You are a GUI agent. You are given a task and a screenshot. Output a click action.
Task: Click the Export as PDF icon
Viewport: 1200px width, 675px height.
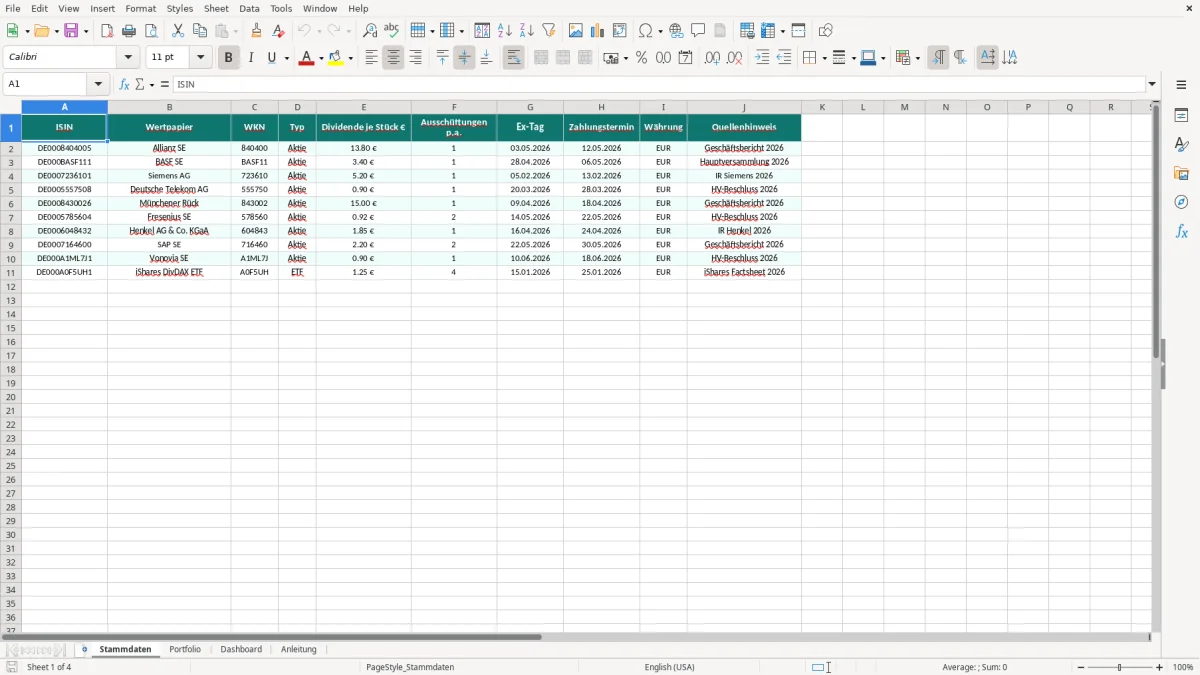(107, 31)
